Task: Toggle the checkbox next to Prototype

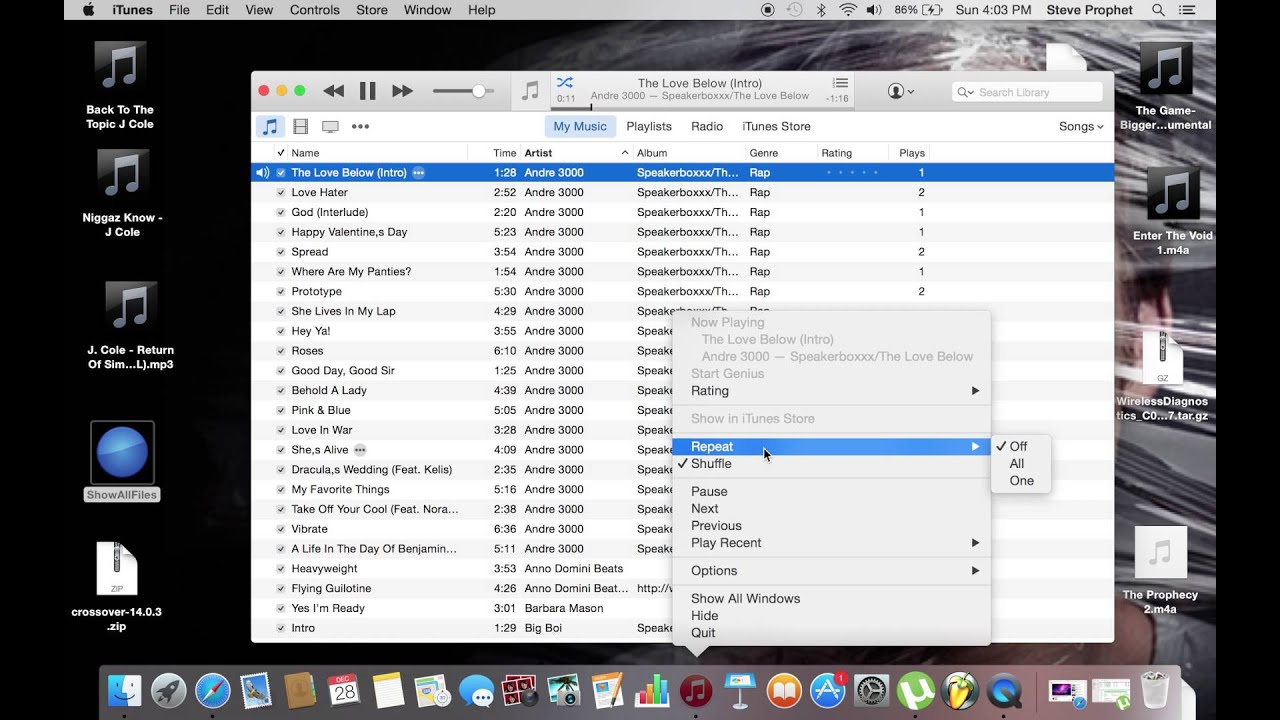Action: click(281, 291)
